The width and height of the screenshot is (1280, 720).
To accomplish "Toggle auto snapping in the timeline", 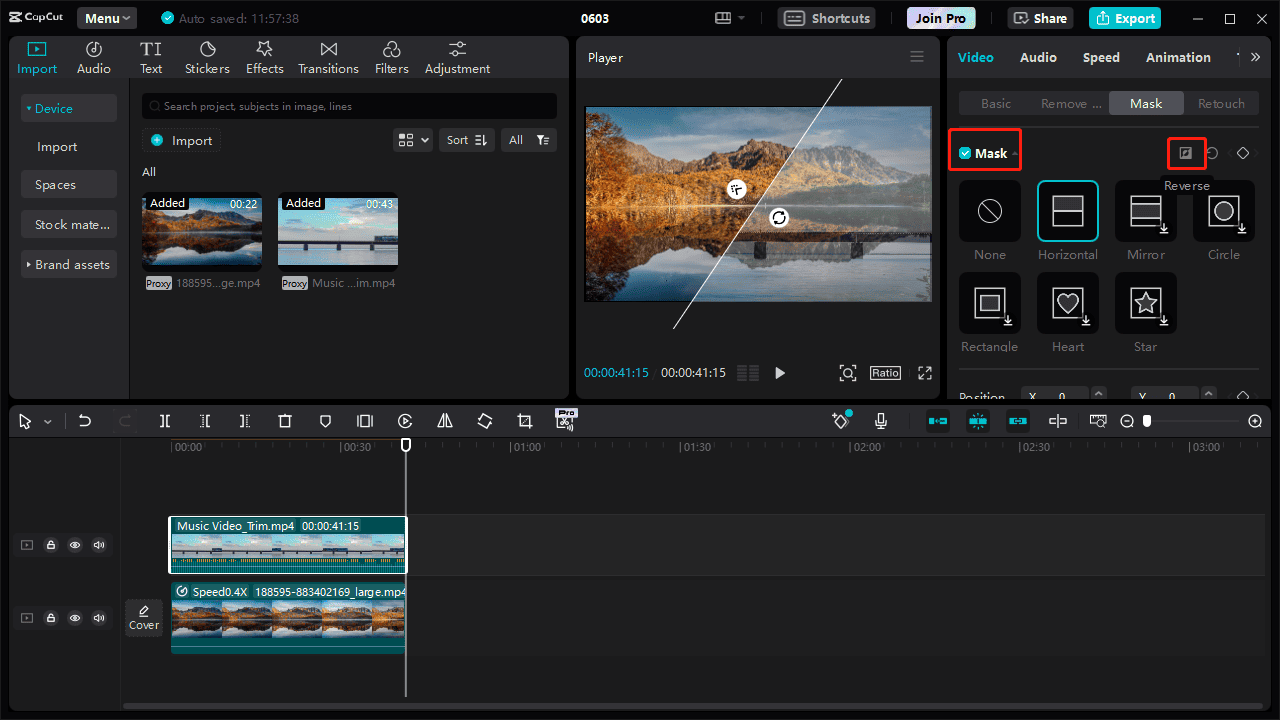I will point(978,421).
